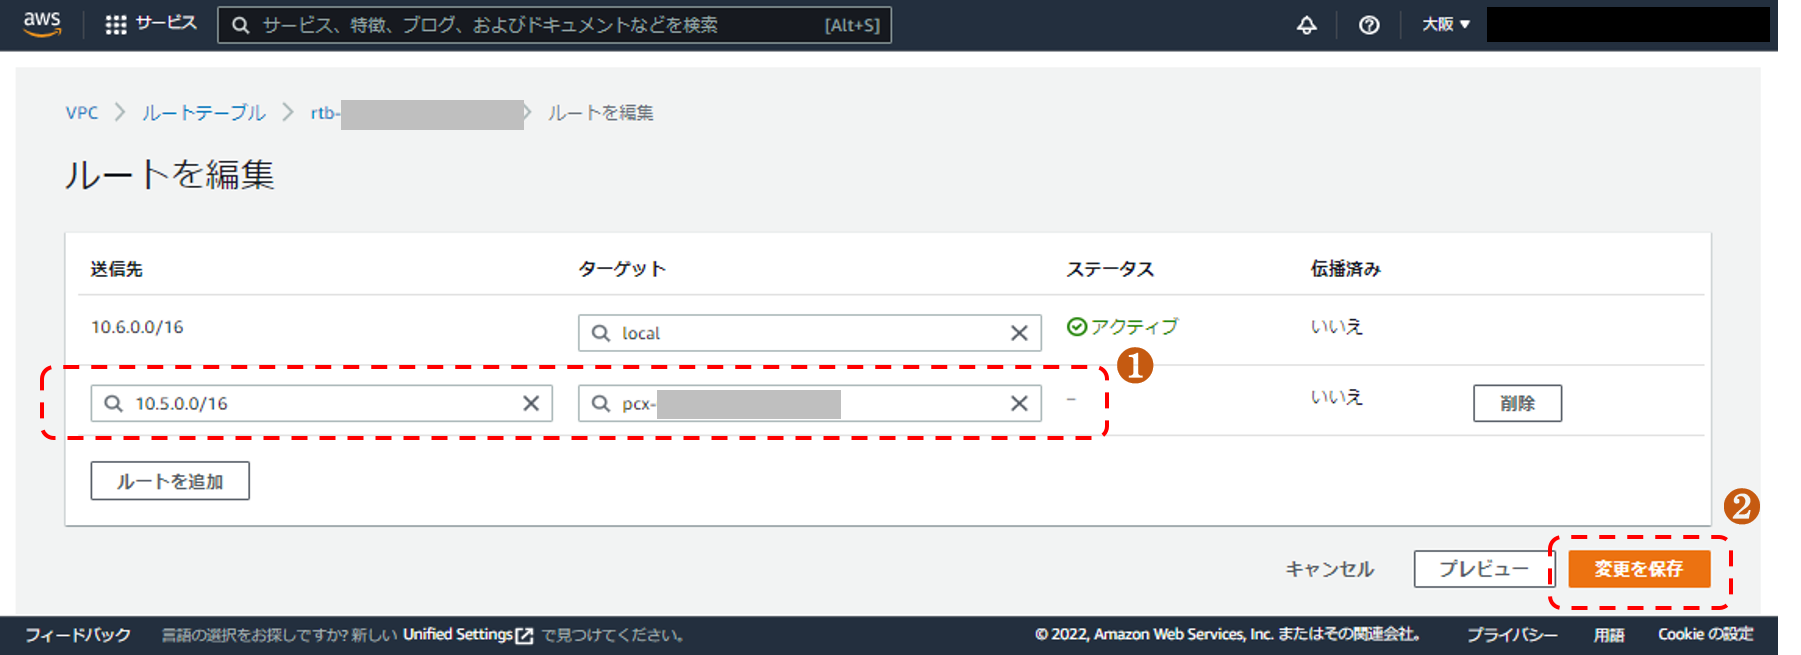This screenshot has width=1801, height=655.
Task: Click the pcx target search field
Action: tap(800, 403)
